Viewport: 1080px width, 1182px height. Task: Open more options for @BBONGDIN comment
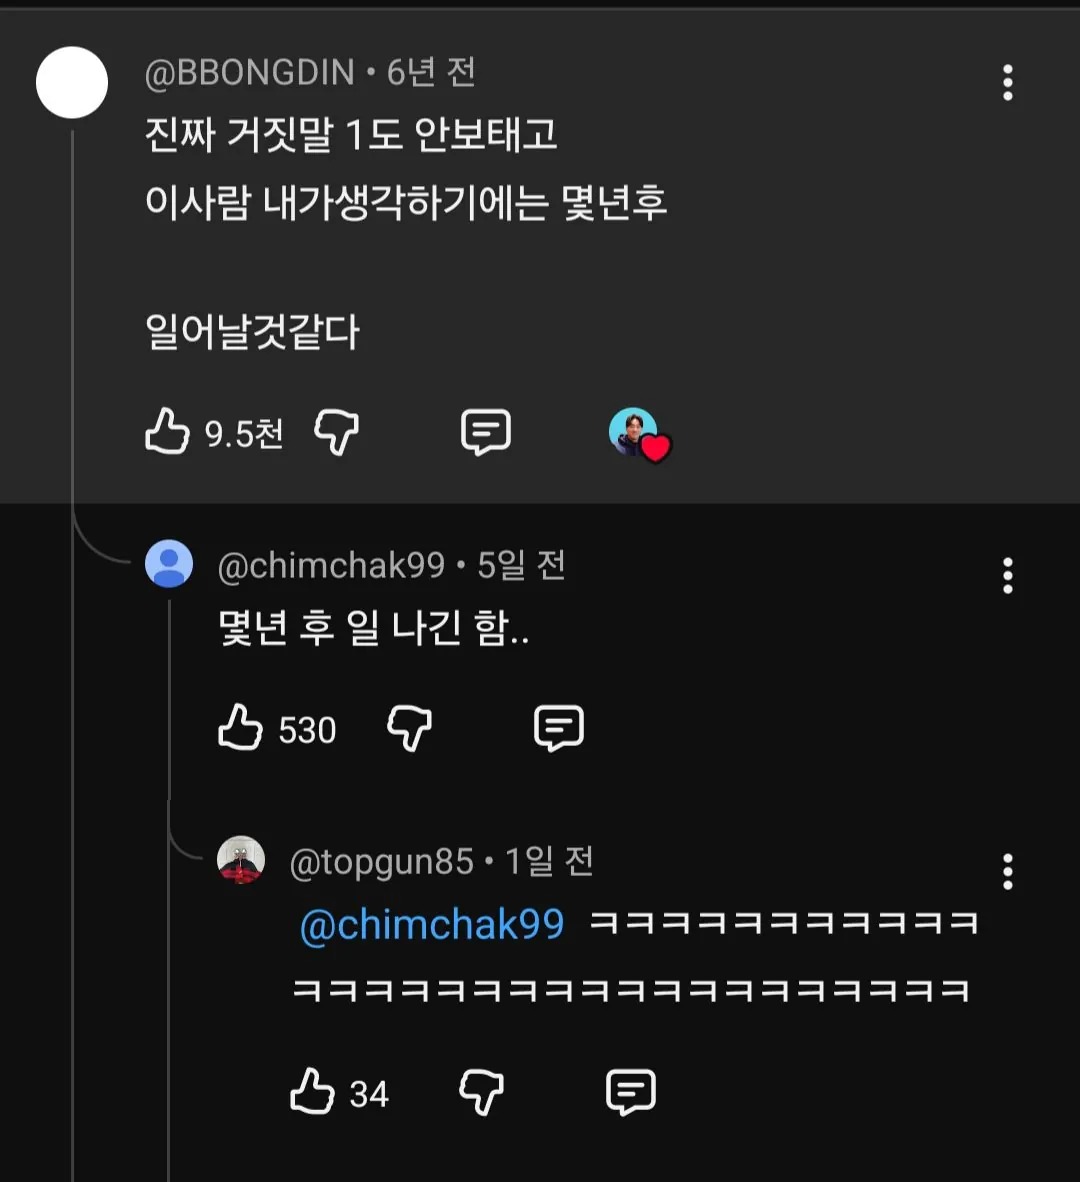(x=1008, y=82)
